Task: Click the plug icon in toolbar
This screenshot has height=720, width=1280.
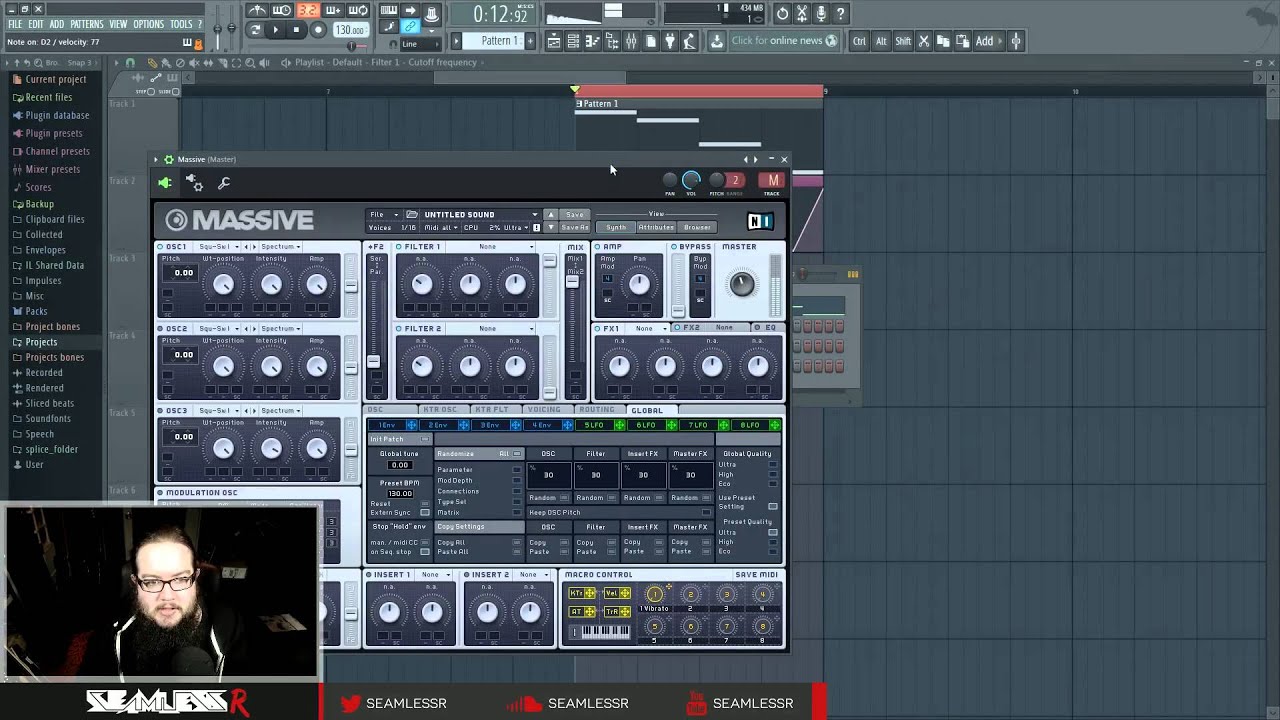Action: tap(669, 41)
